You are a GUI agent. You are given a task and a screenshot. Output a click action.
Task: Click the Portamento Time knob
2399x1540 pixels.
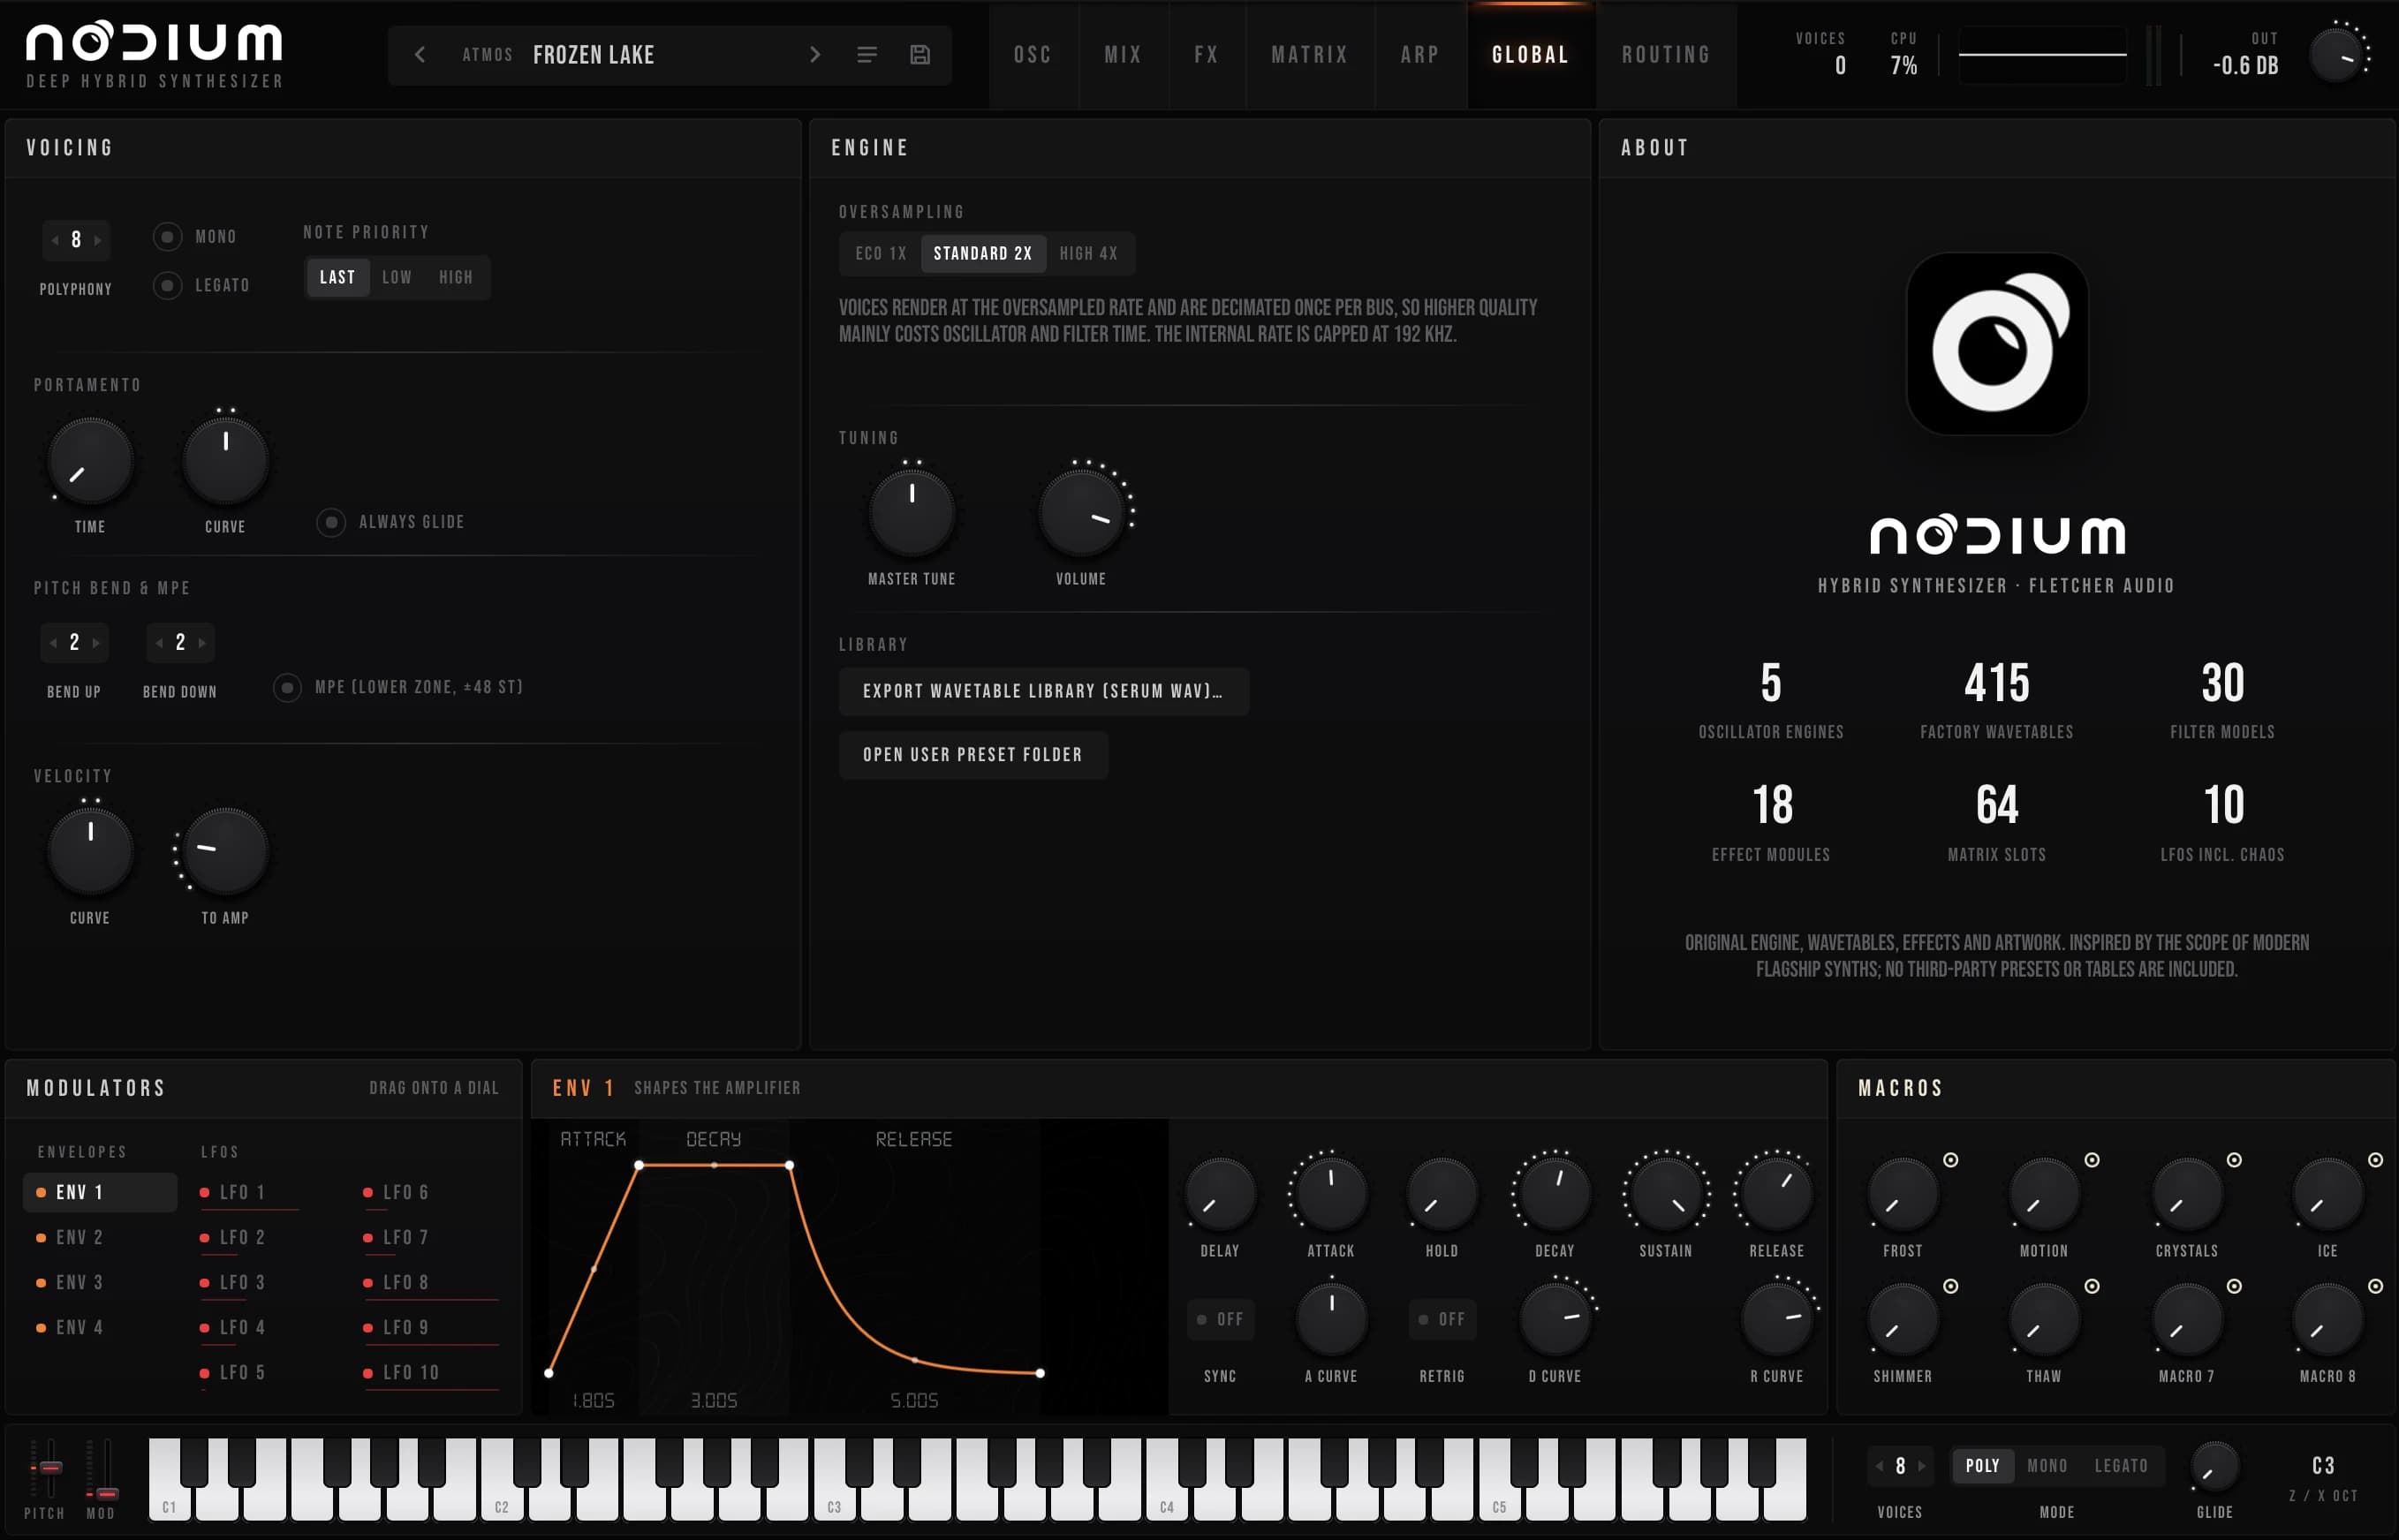(90, 461)
